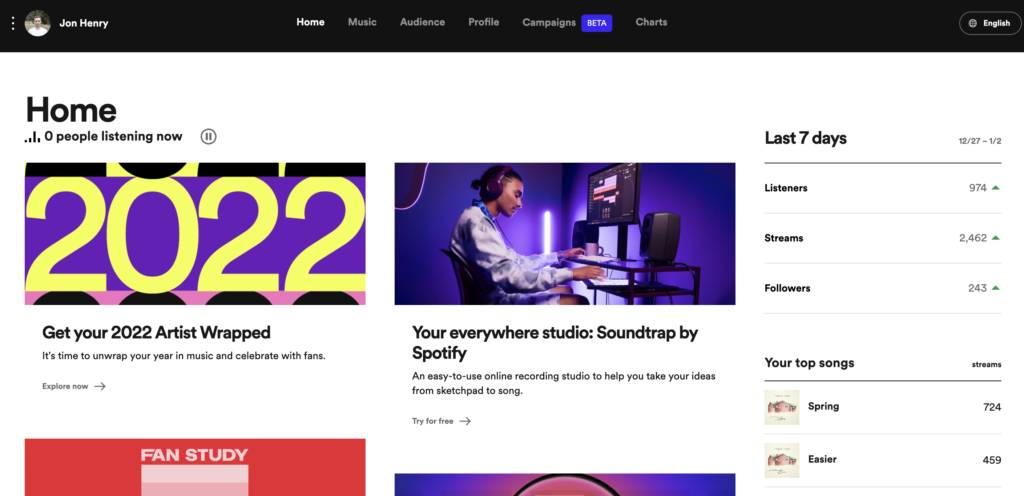1024x496 pixels.
Task: Switch to the Music tab
Action: click(362, 22)
